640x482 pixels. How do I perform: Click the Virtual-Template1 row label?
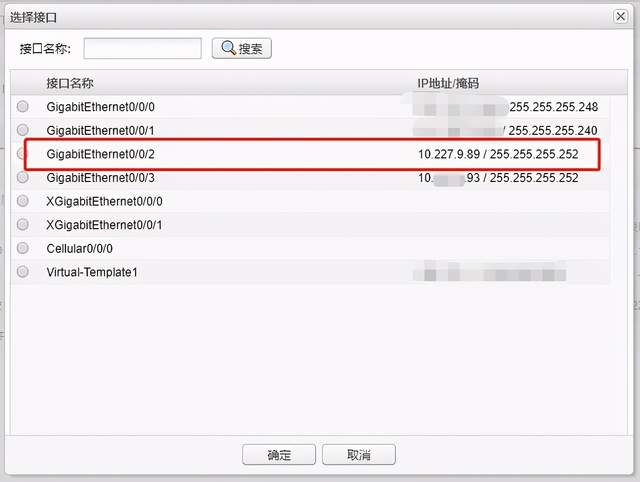[92, 272]
